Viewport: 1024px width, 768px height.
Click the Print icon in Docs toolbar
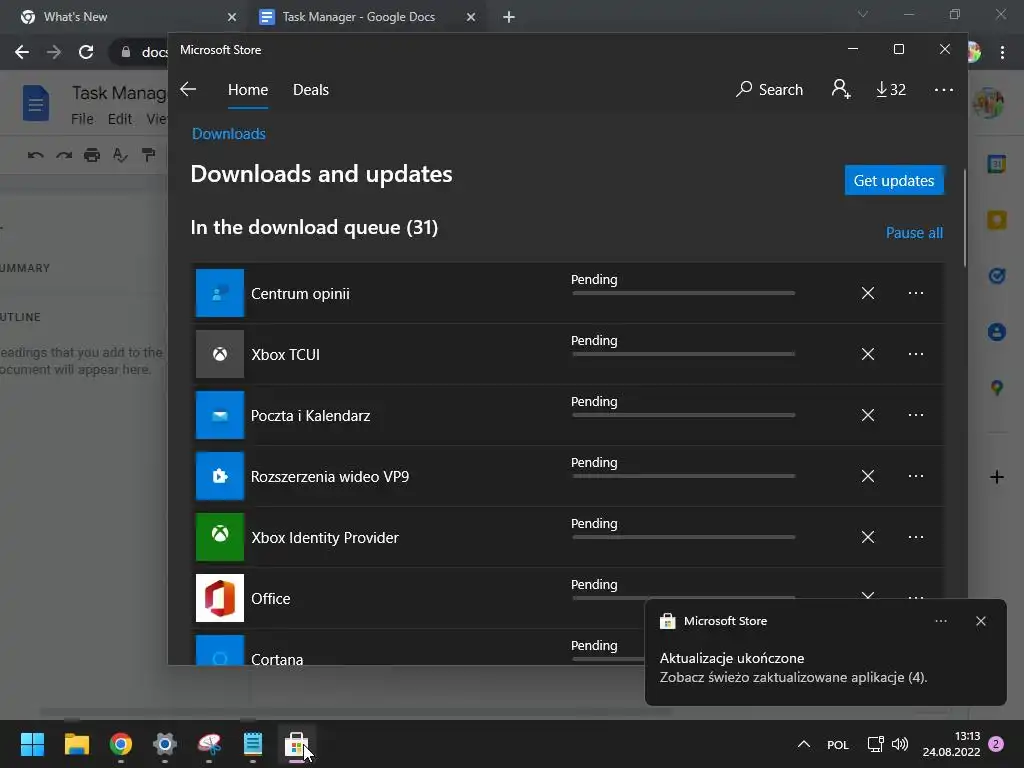click(x=92, y=155)
